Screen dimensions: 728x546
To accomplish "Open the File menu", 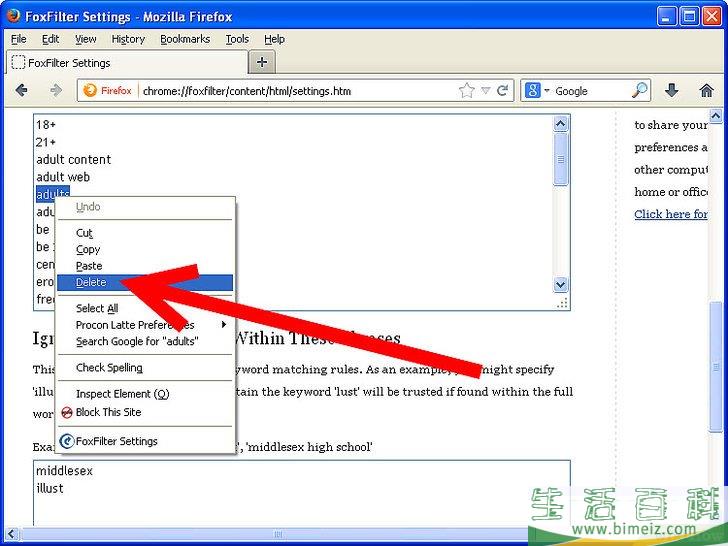I will (19, 39).
